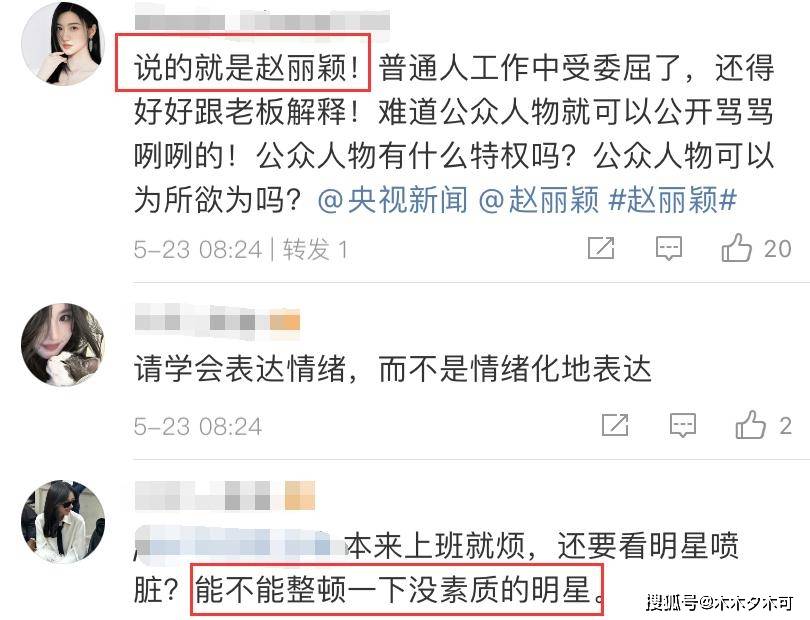This screenshot has height=620, width=810.
Task: Open the 转发 1 repost count
Action: [x=315, y=250]
